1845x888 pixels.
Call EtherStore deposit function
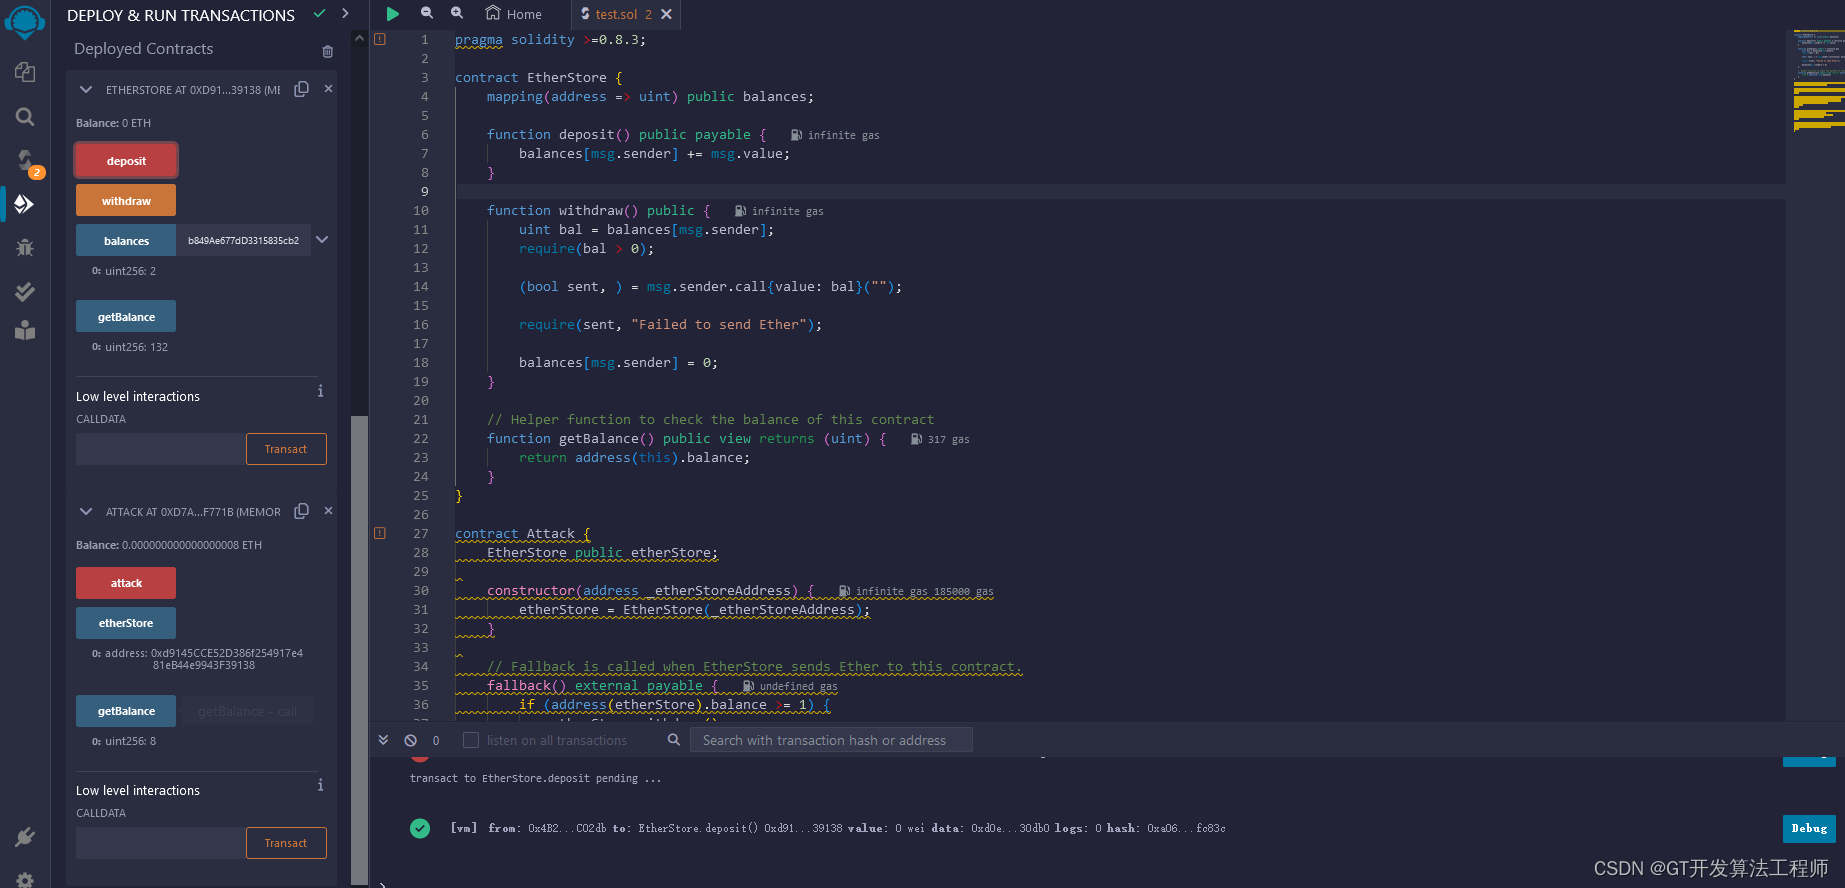[126, 160]
